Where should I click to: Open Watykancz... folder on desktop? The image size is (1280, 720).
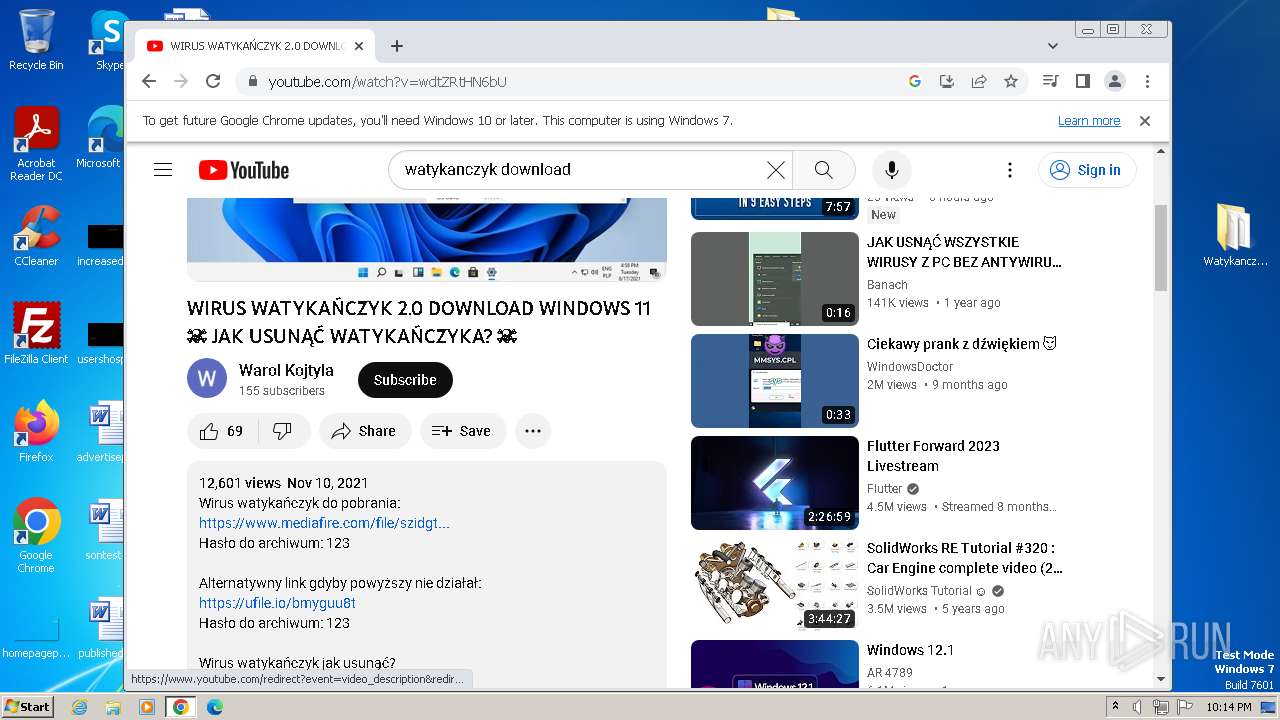click(1234, 236)
